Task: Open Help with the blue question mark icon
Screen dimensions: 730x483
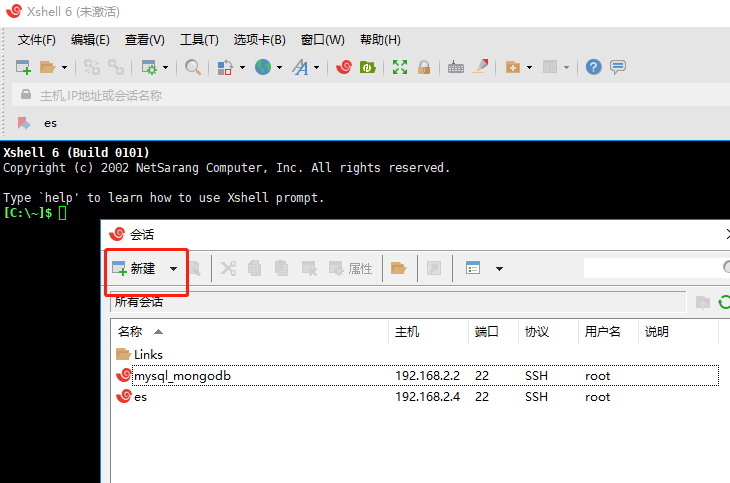Action: pyautogui.click(x=594, y=67)
